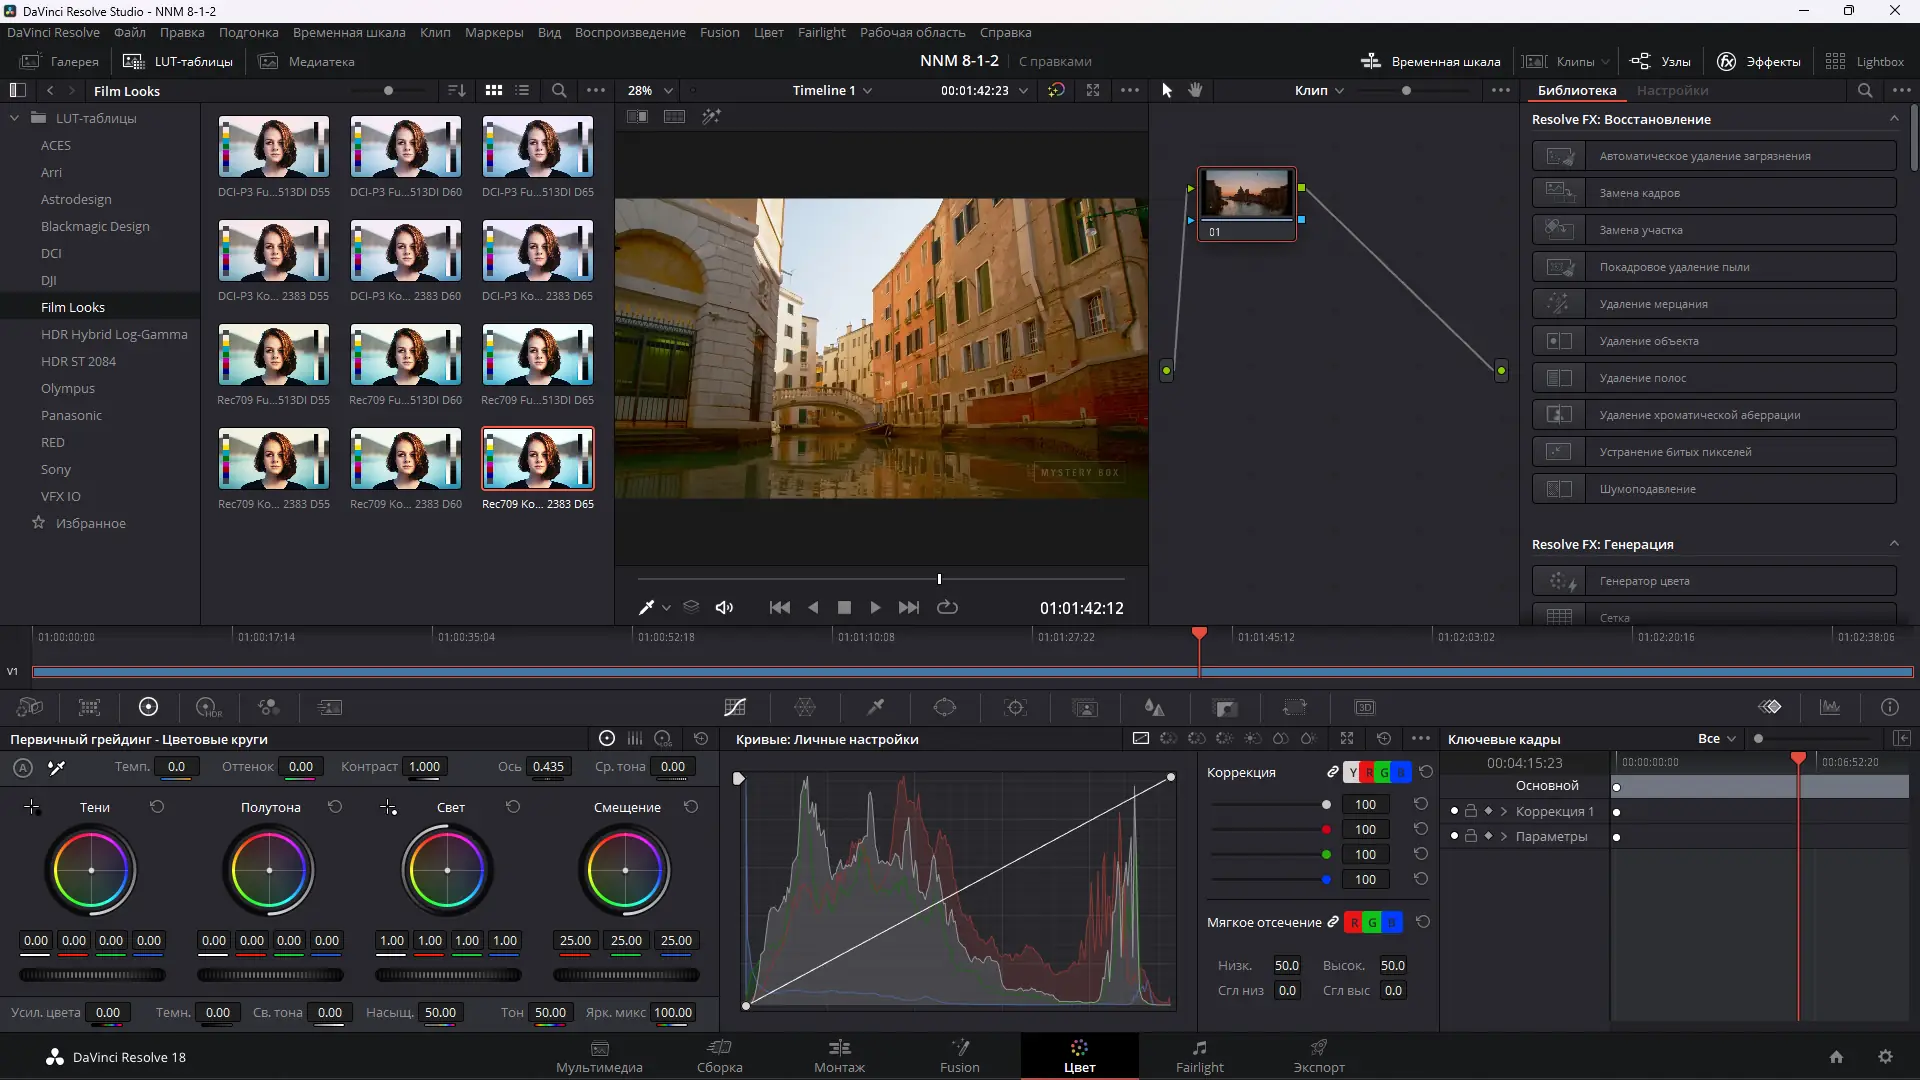Switch to the Fairlight page tab

1199,1056
